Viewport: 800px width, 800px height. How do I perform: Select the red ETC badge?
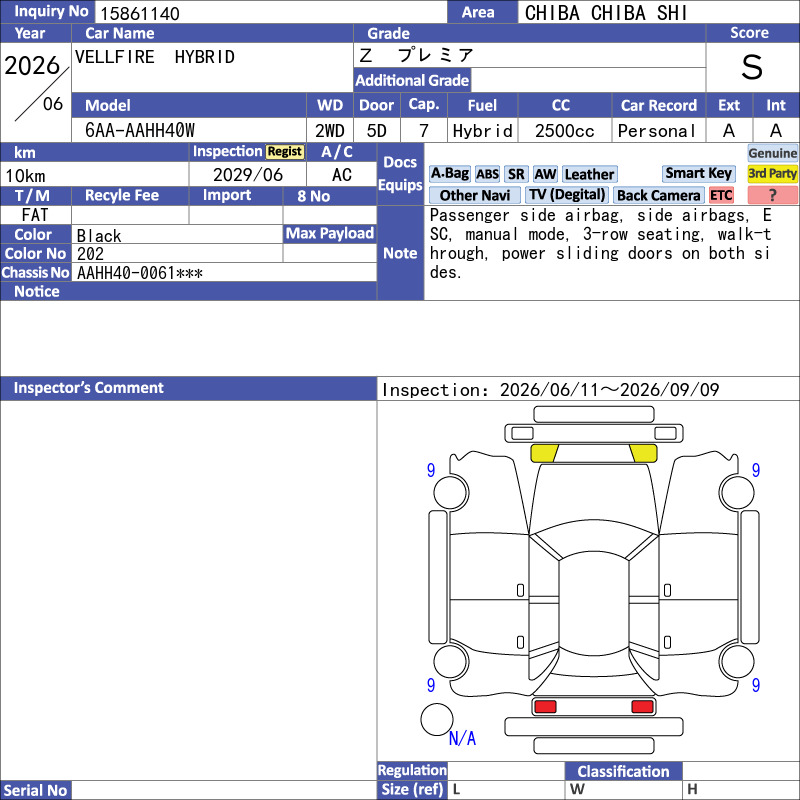[720, 195]
